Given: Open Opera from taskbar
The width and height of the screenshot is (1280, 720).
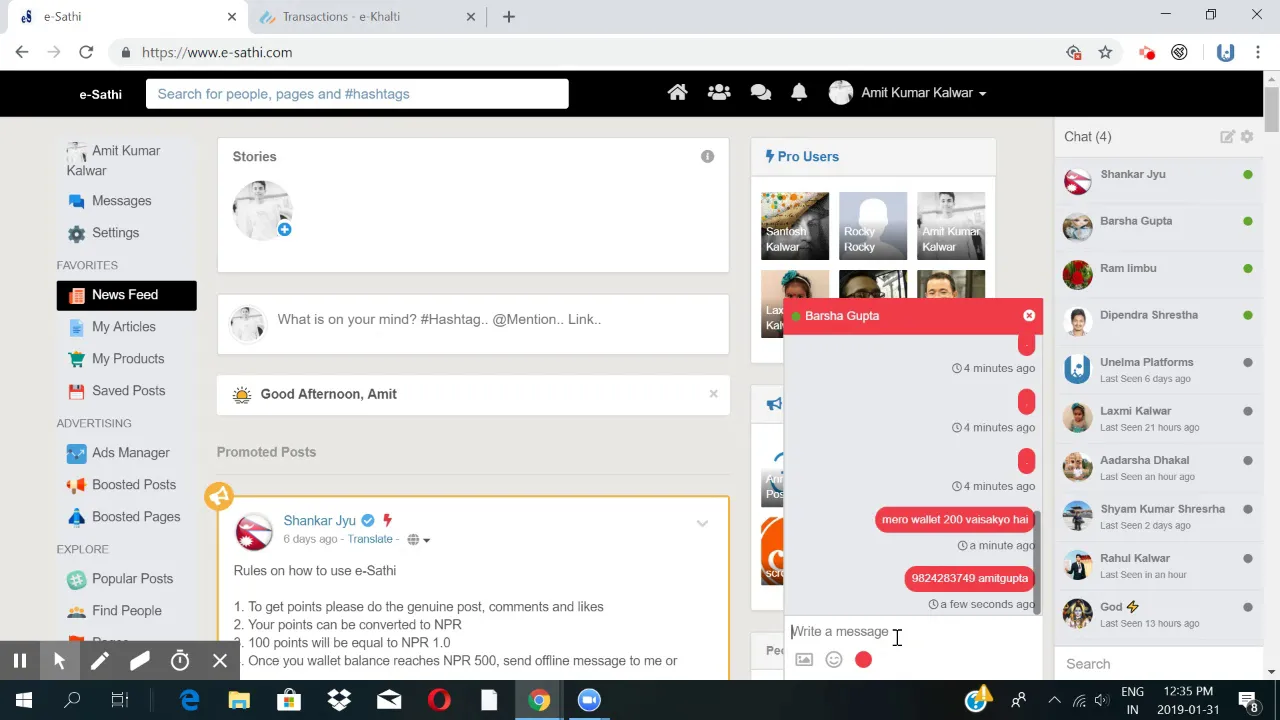Looking at the screenshot, I should [x=439, y=700].
